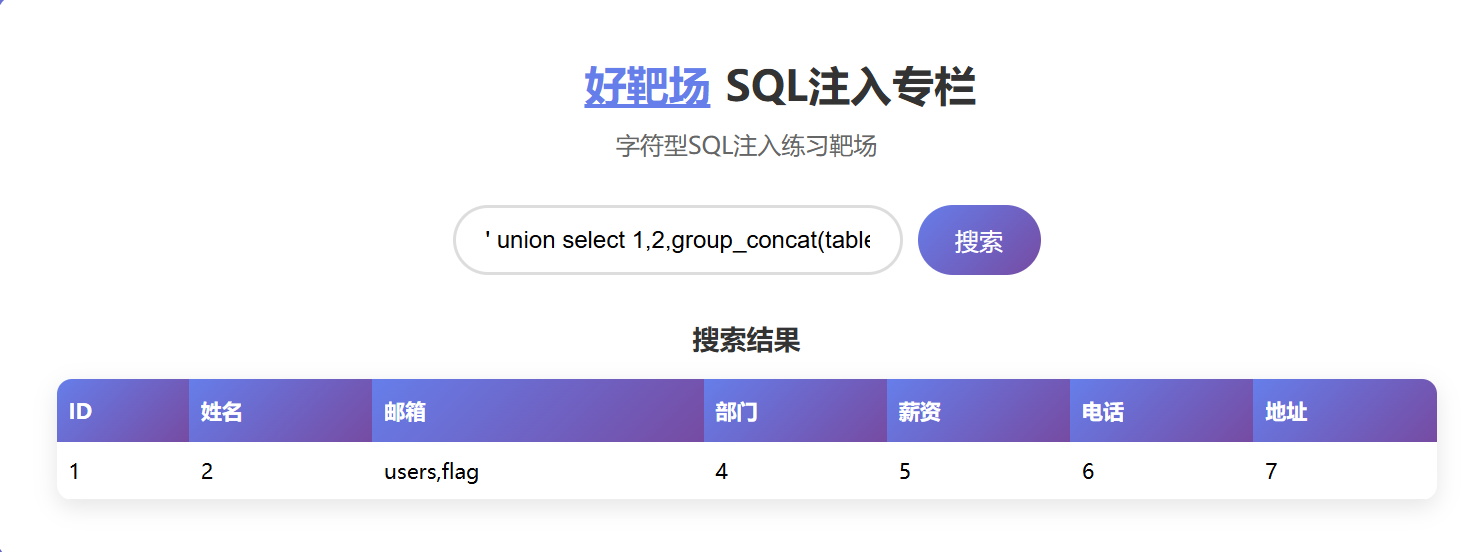Select the 地址 column header

click(1345, 411)
